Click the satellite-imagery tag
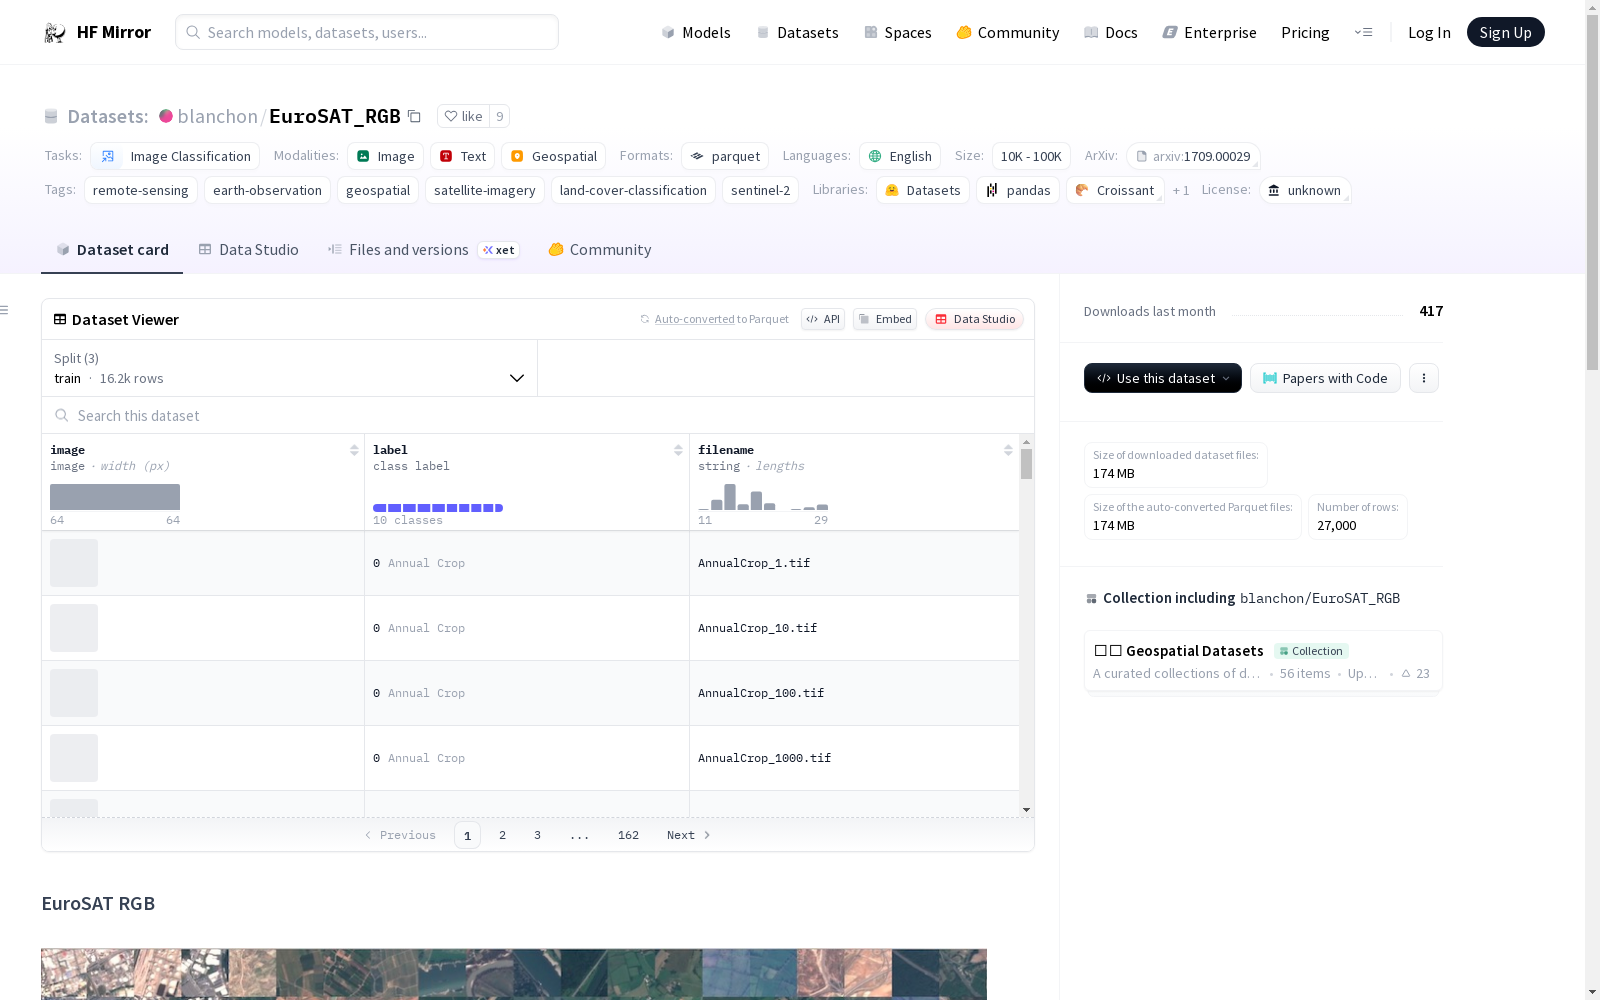Viewport: 1600px width, 1000px height. click(x=485, y=190)
